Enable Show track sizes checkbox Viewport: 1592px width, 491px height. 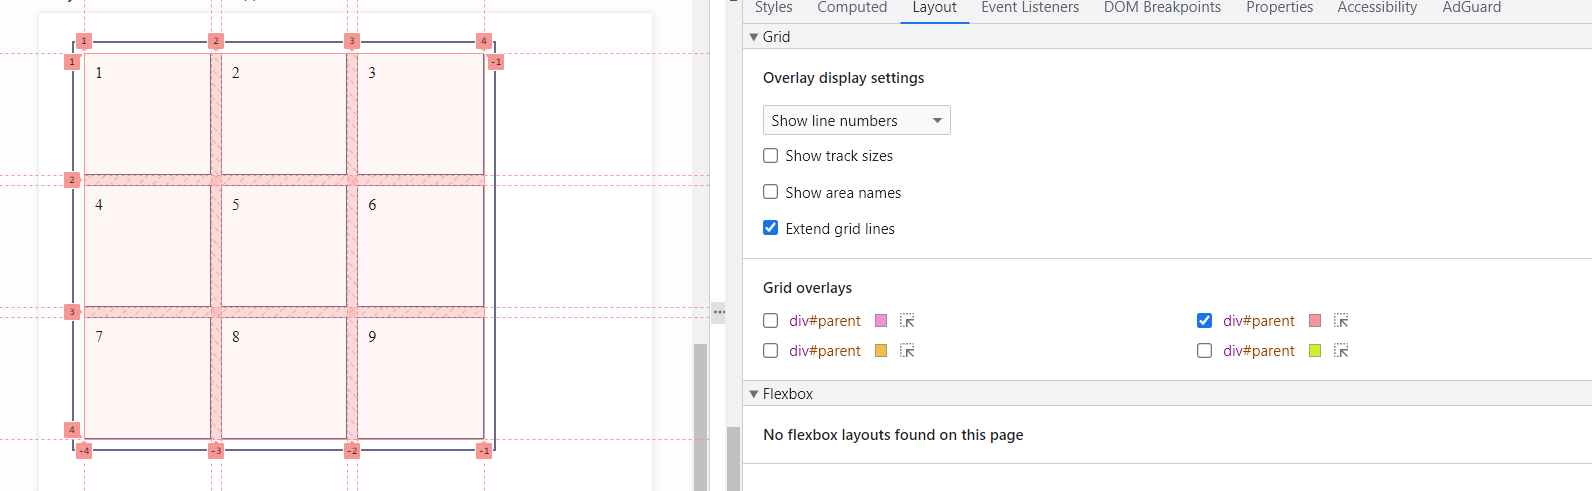click(771, 156)
